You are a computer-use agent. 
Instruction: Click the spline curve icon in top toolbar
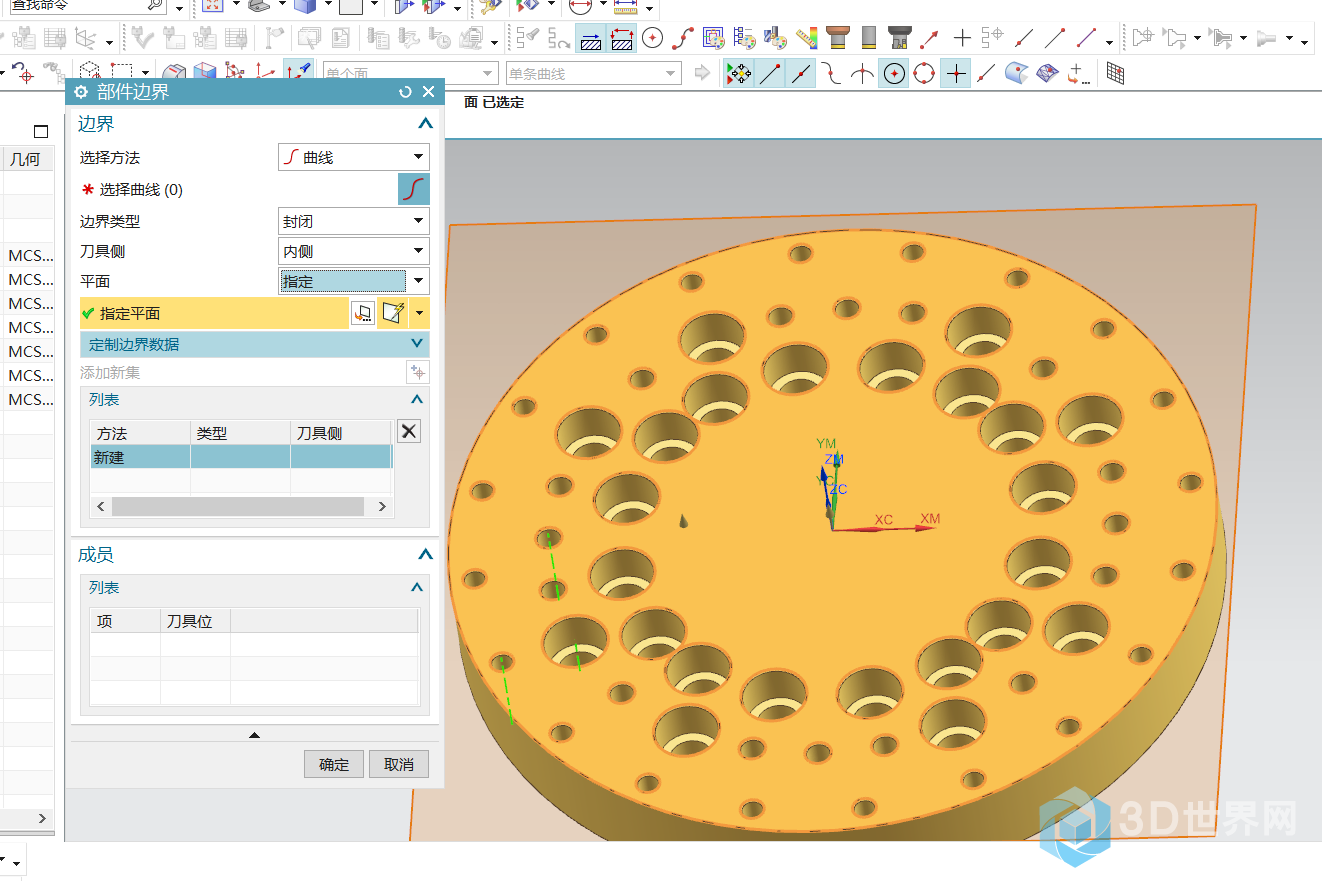[x=682, y=38]
